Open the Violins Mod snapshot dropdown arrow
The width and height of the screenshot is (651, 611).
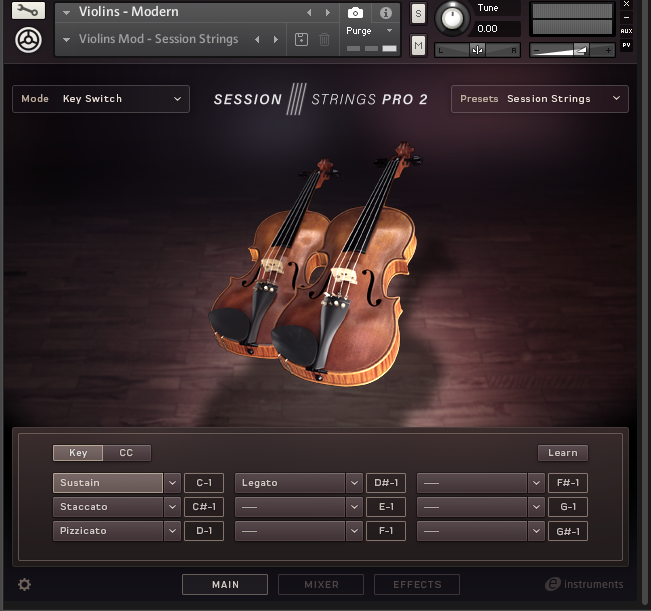point(66,40)
